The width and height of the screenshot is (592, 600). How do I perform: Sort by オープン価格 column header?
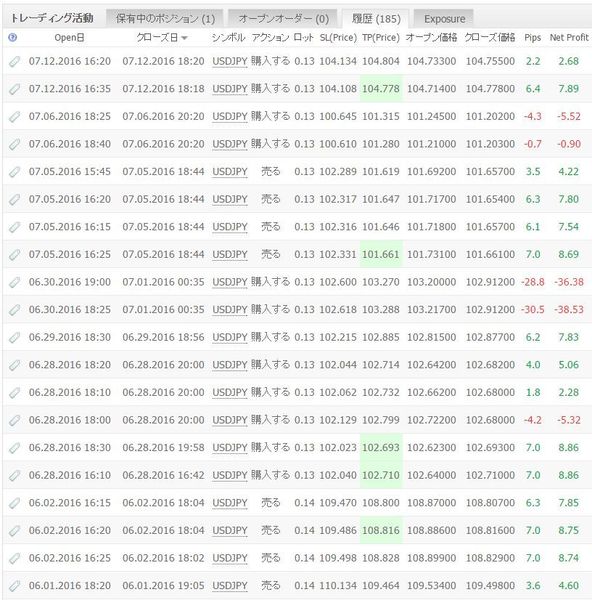pyautogui.click(x=431, y=38)
